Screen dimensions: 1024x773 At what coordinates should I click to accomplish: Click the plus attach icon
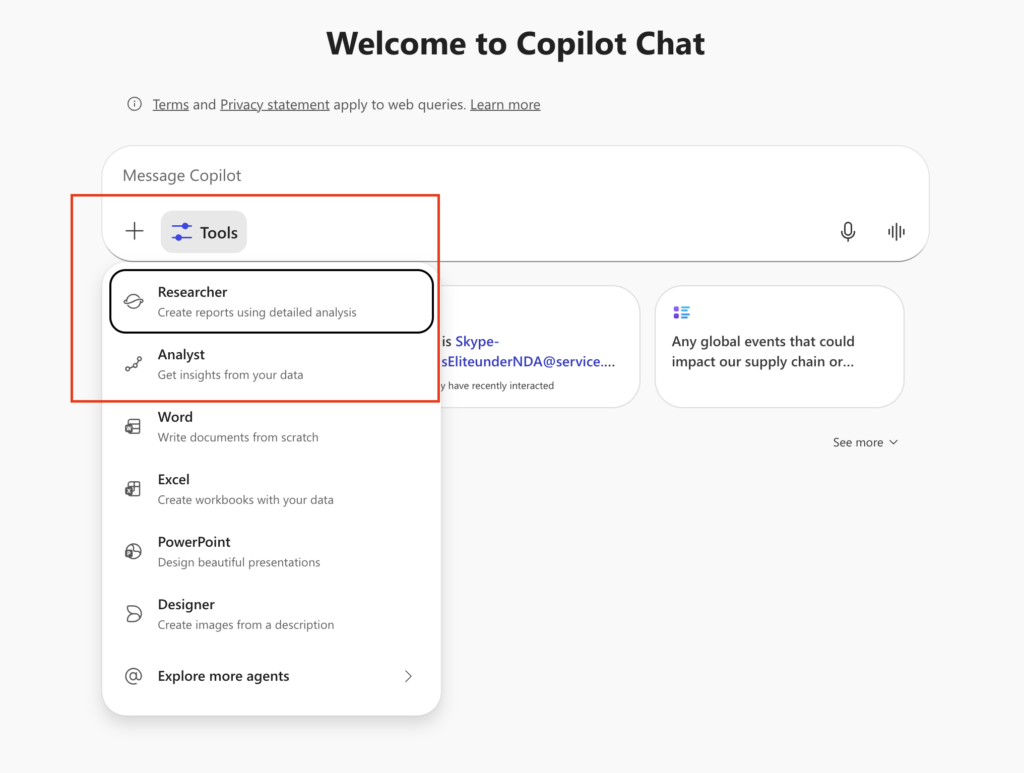point(134,232)
